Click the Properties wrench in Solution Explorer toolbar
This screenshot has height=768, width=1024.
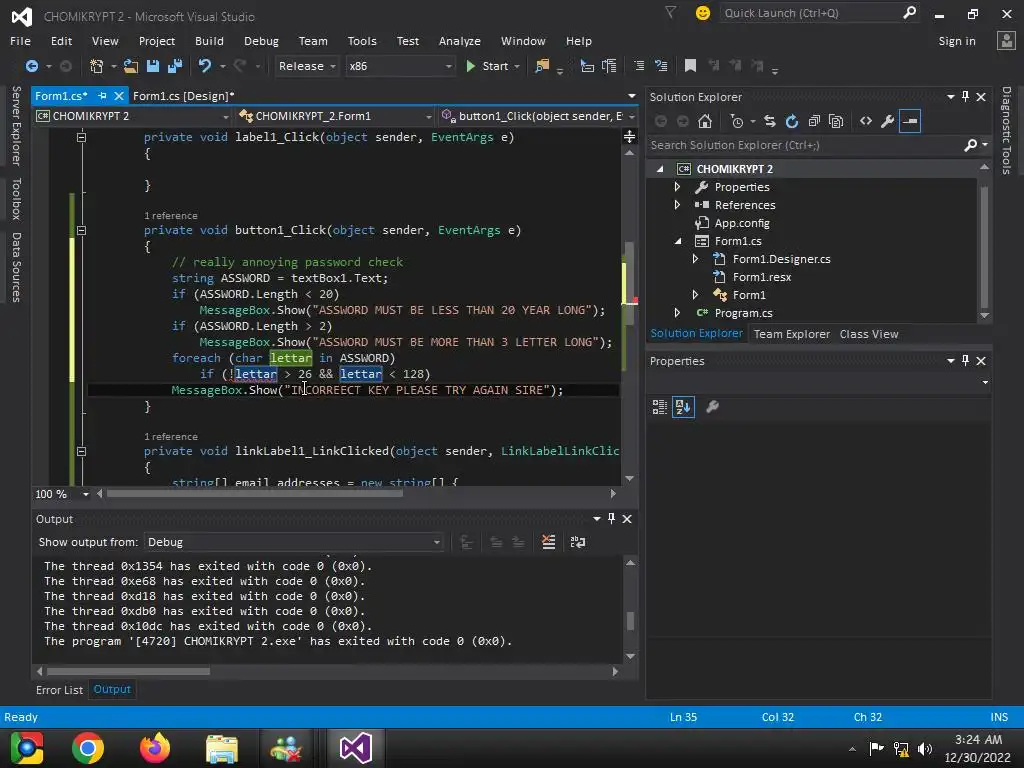[887, 121]
